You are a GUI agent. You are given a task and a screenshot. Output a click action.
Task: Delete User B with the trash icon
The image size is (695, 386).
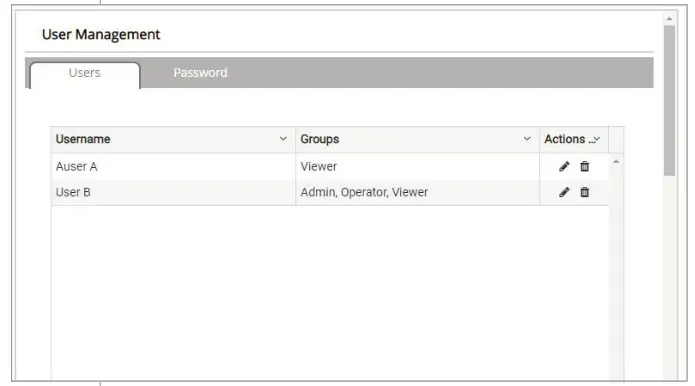coord(585,192)
